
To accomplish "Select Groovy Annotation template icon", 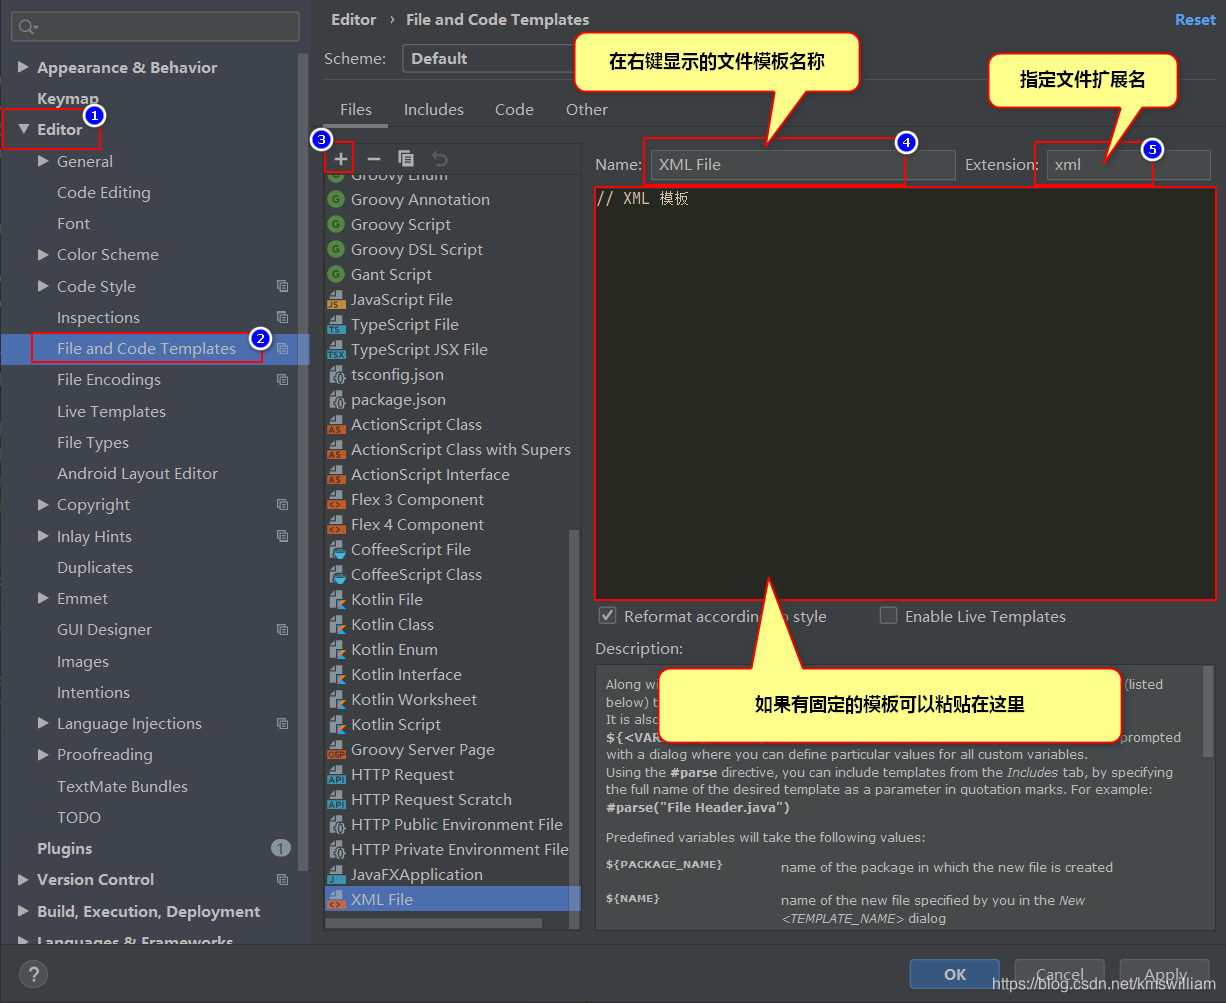I will coord(336,199).
